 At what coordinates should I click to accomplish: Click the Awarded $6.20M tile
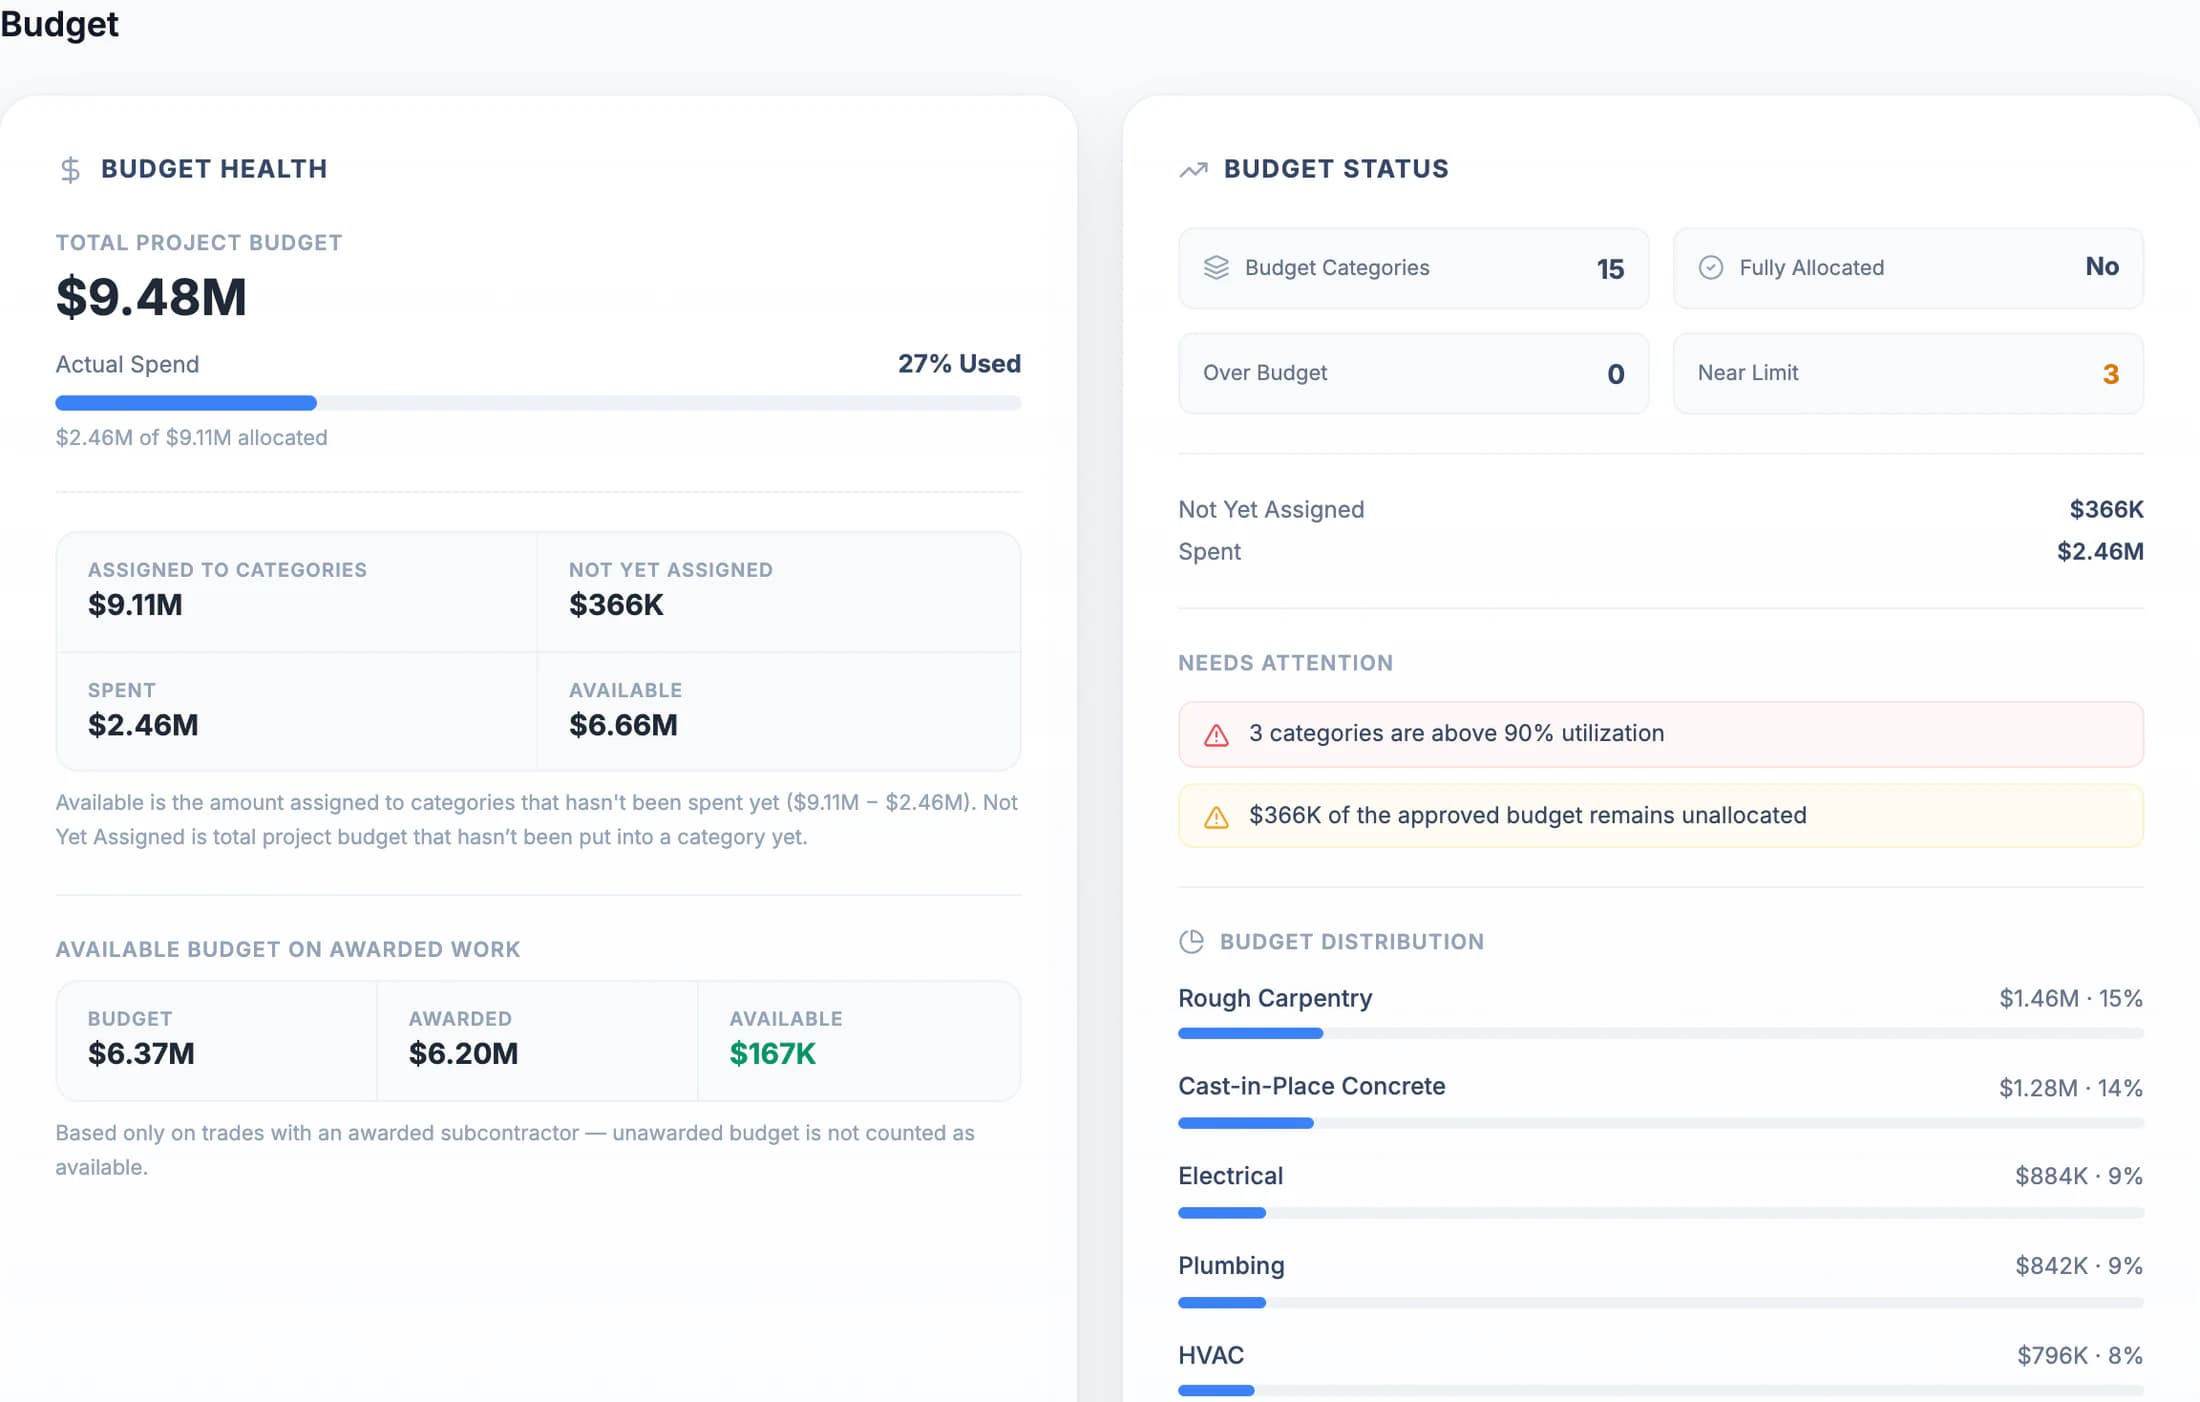537,1041
